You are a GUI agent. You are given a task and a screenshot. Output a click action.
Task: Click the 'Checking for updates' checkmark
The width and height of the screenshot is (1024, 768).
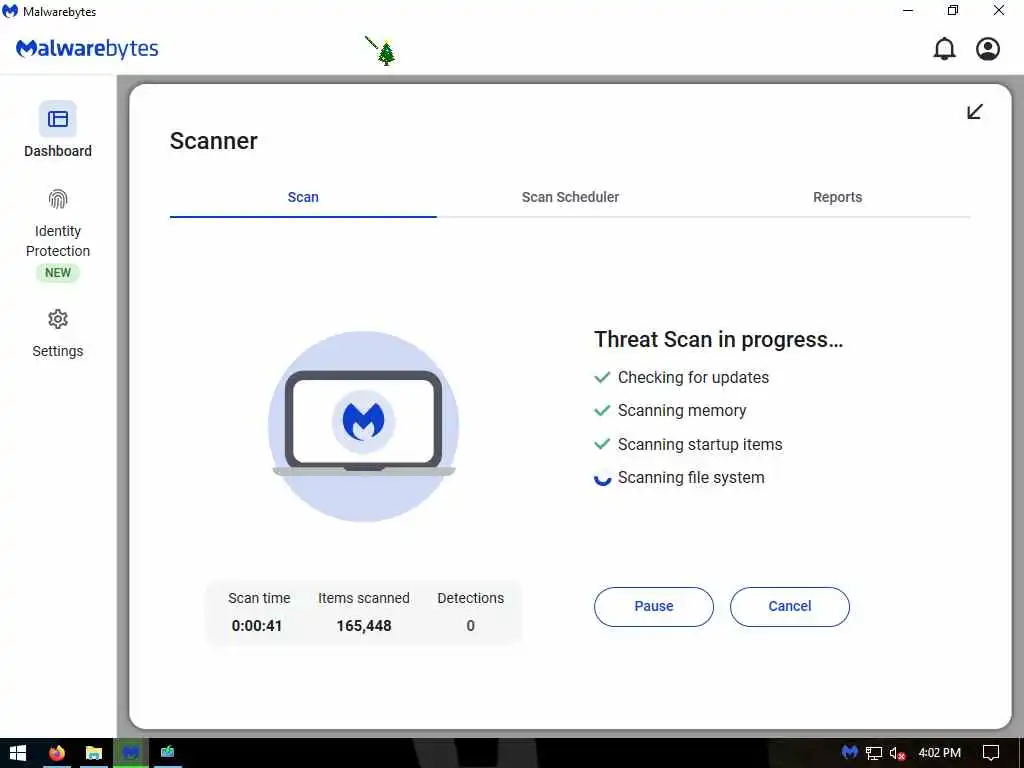pos(602,377)
